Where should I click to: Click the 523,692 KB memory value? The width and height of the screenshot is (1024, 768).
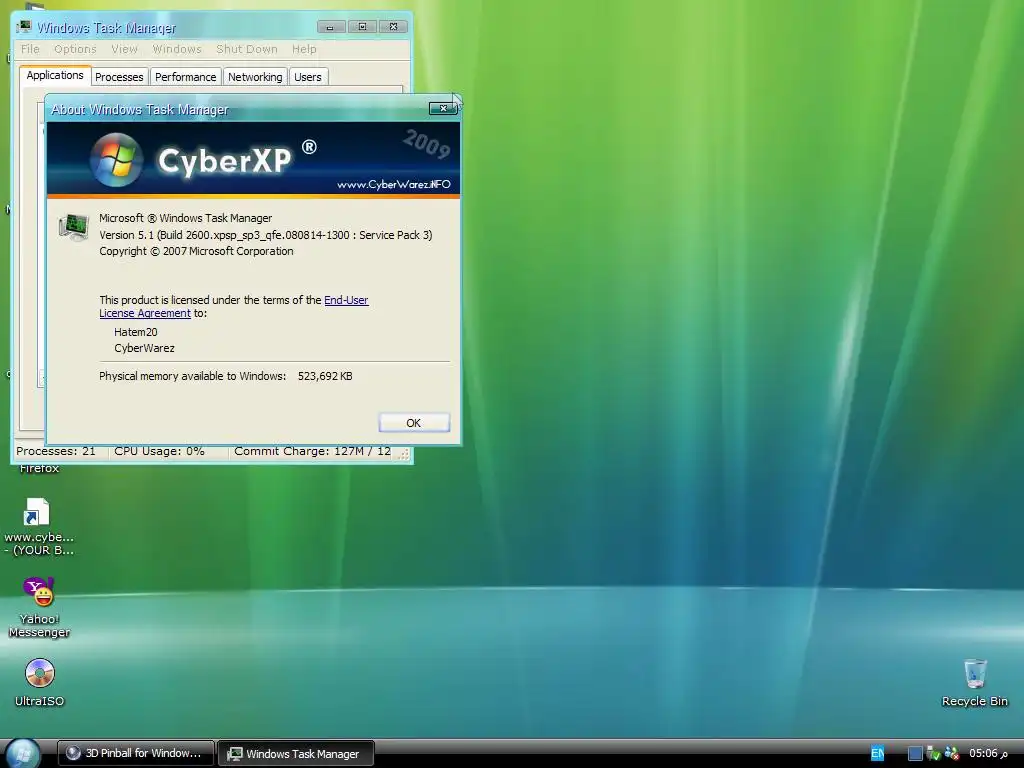[325, 376]
